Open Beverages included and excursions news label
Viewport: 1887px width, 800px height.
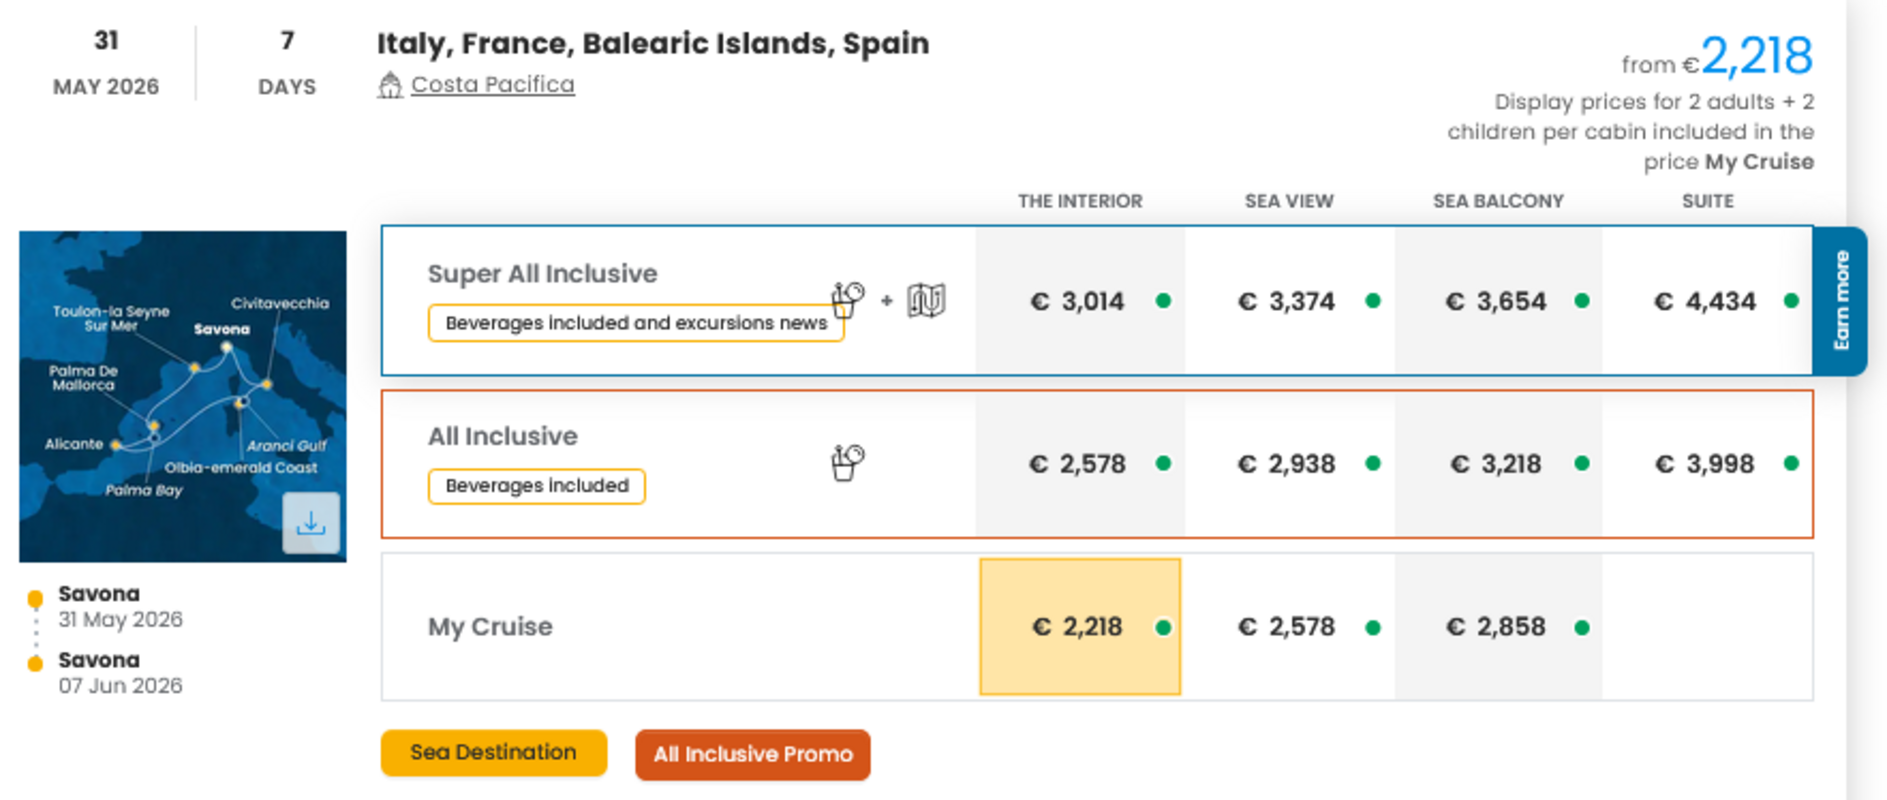coord(635,323)
